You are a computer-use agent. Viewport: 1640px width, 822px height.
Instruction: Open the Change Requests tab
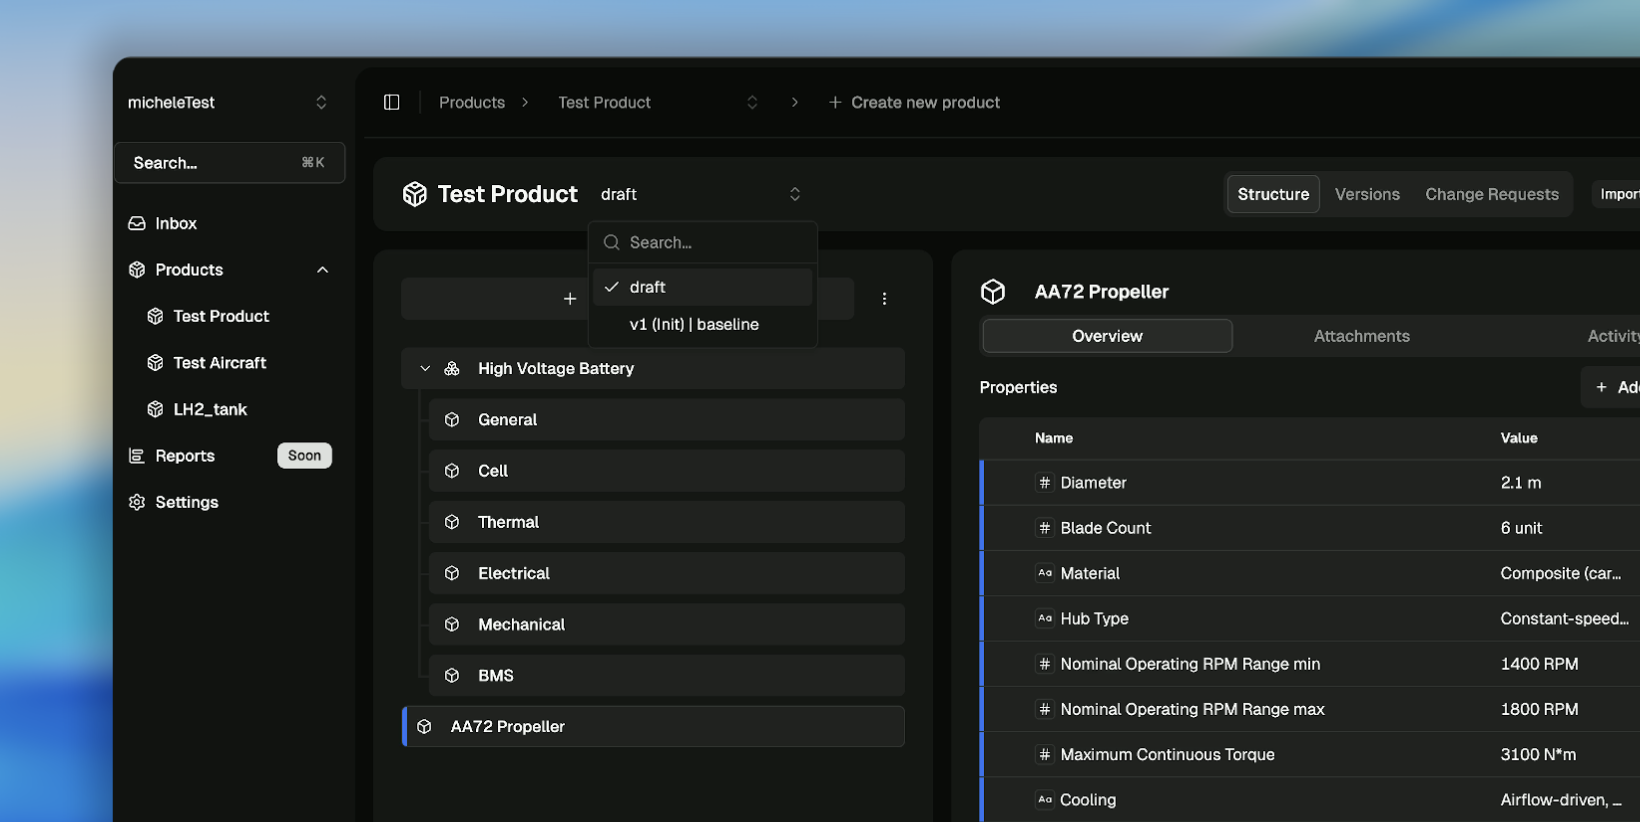[x=1492, y=194]
